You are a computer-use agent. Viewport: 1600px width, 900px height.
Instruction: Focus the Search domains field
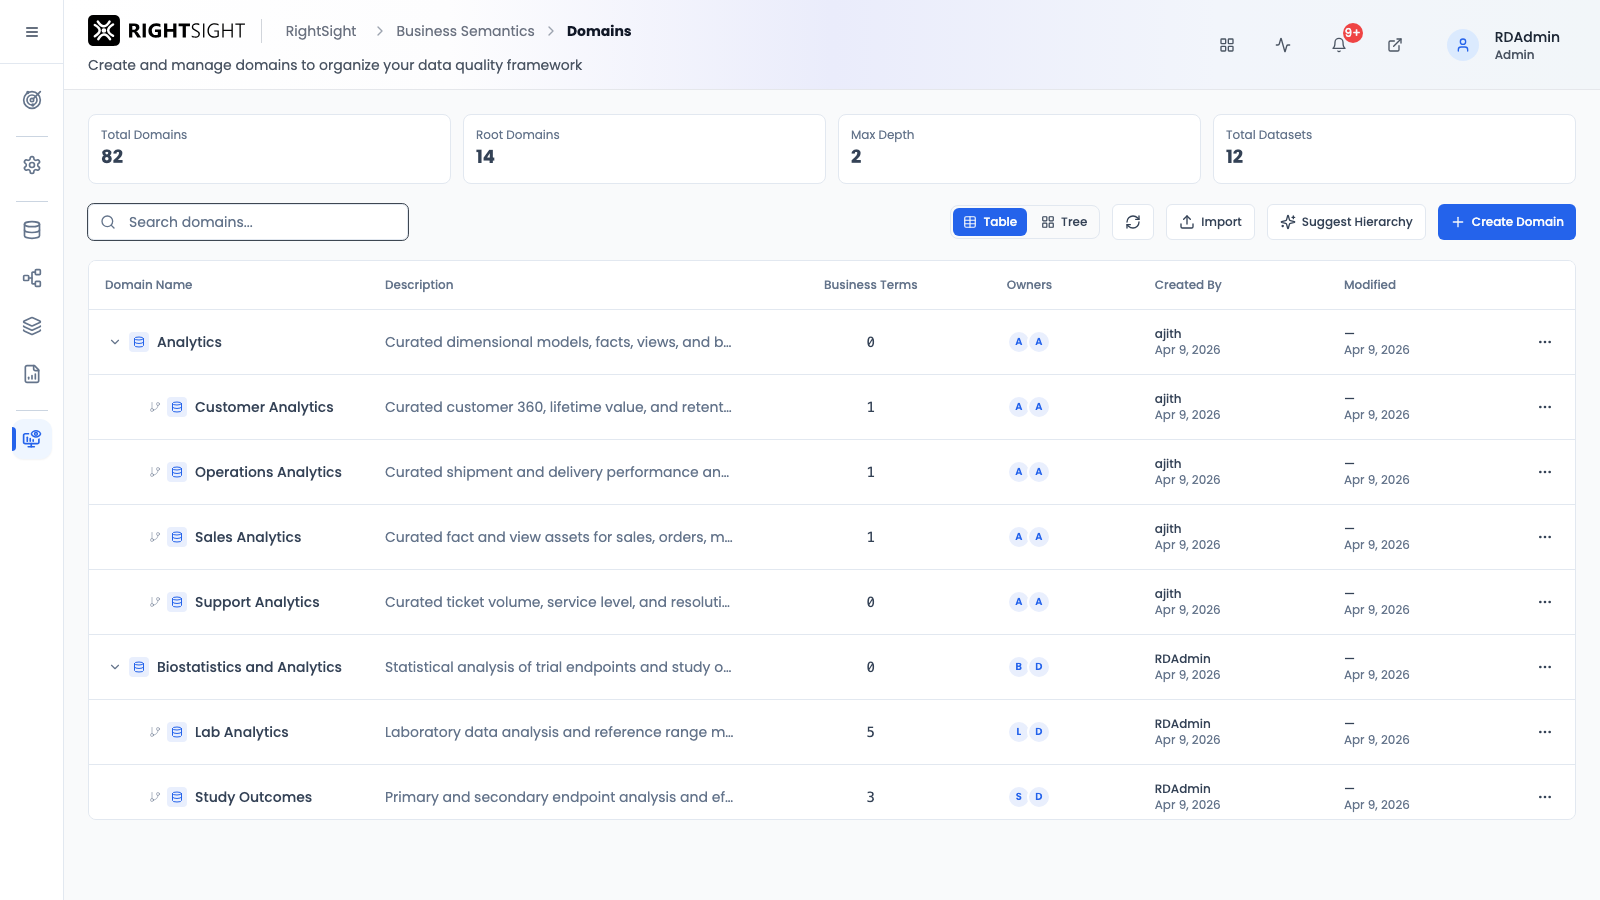tap(248, 222)
